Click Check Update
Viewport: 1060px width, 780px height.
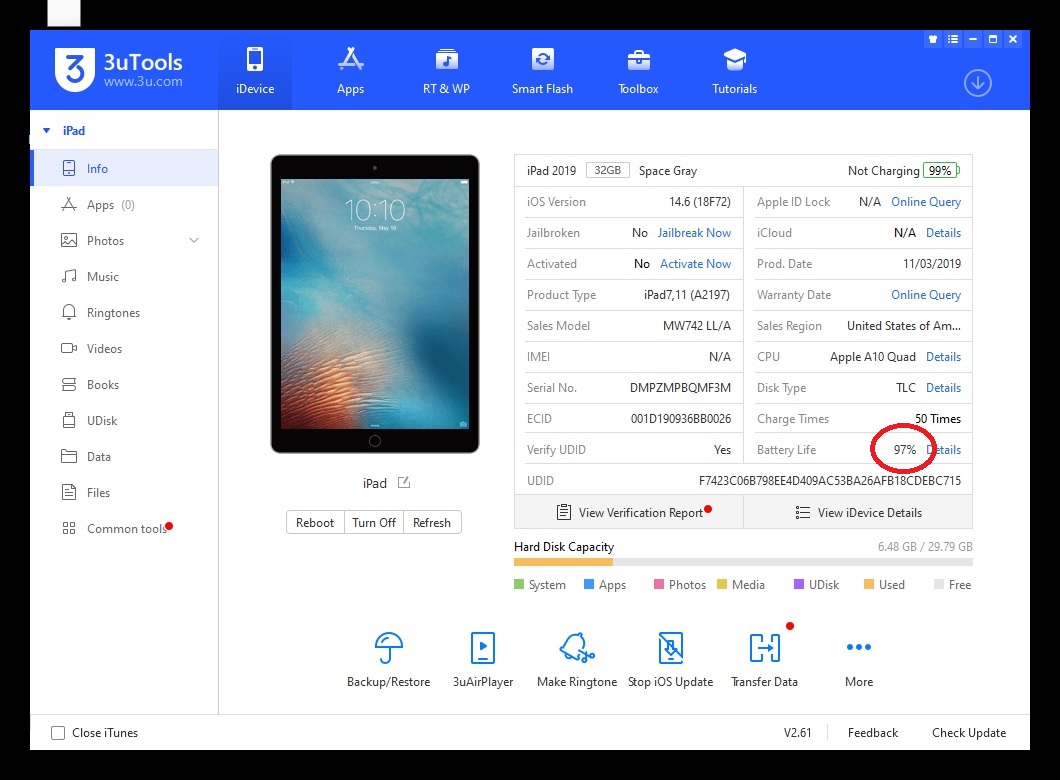coord(969,733)
